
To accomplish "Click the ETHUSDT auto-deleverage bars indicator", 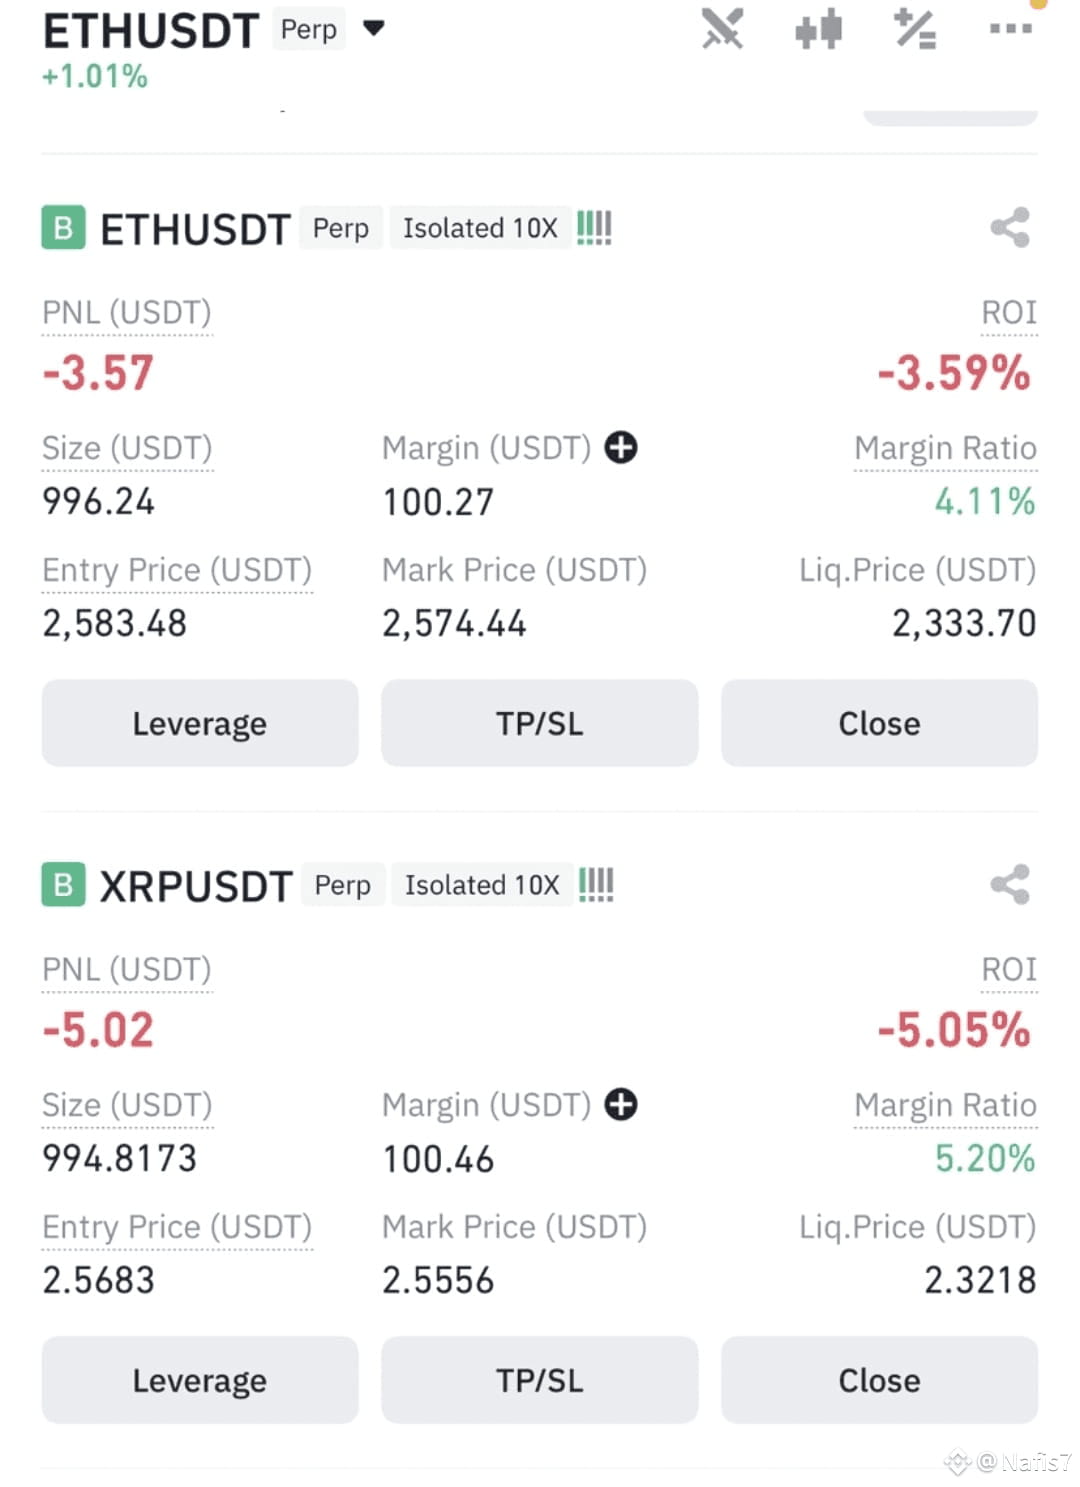I will [x=594, y=228].
